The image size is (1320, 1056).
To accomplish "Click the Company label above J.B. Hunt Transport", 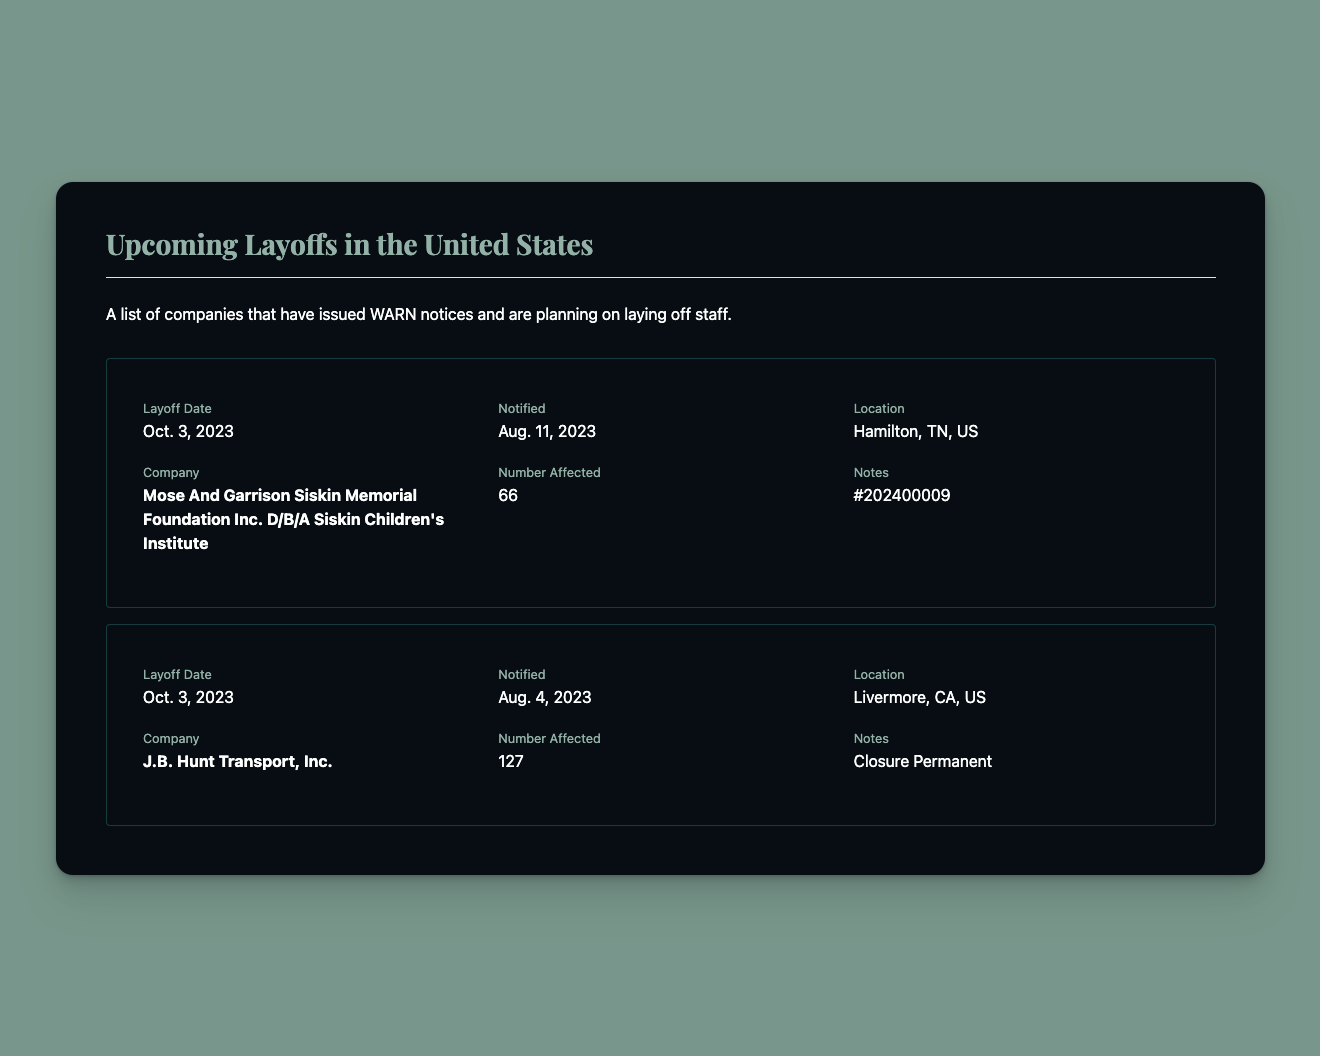I will (x=171, y=738).
